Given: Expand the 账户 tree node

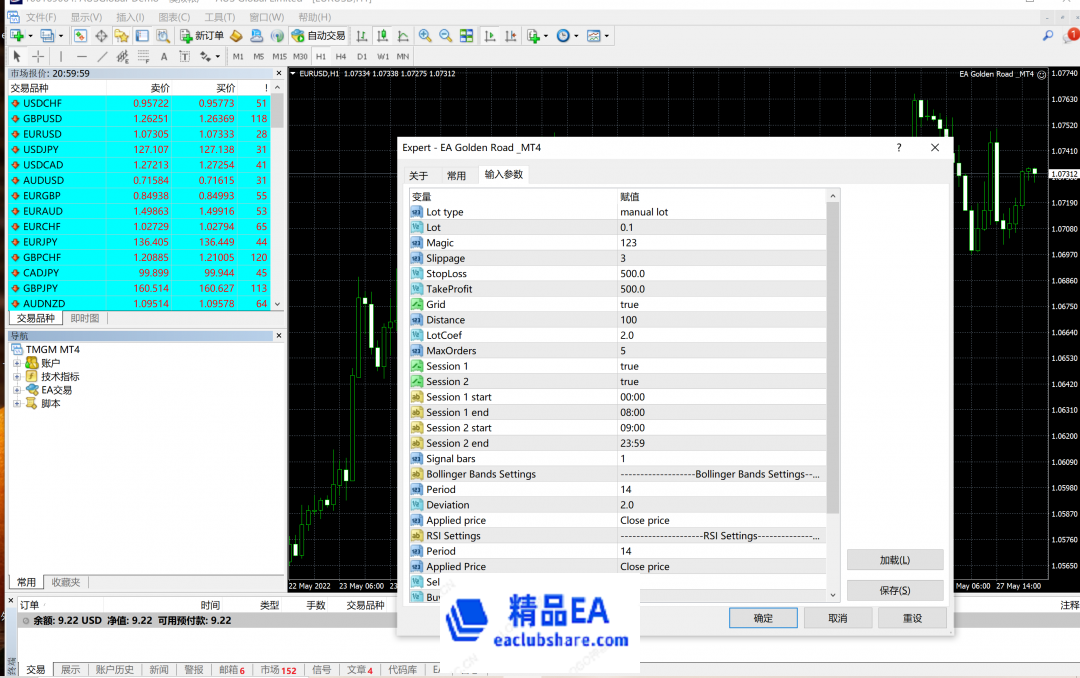Looking at the screenshot, I should 17,363.
